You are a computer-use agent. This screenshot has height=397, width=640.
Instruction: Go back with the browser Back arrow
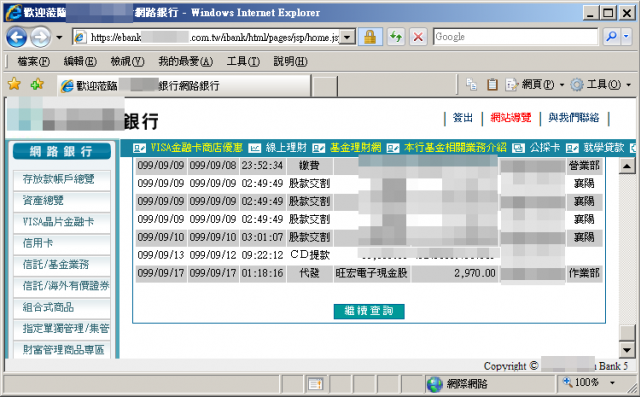17,38
